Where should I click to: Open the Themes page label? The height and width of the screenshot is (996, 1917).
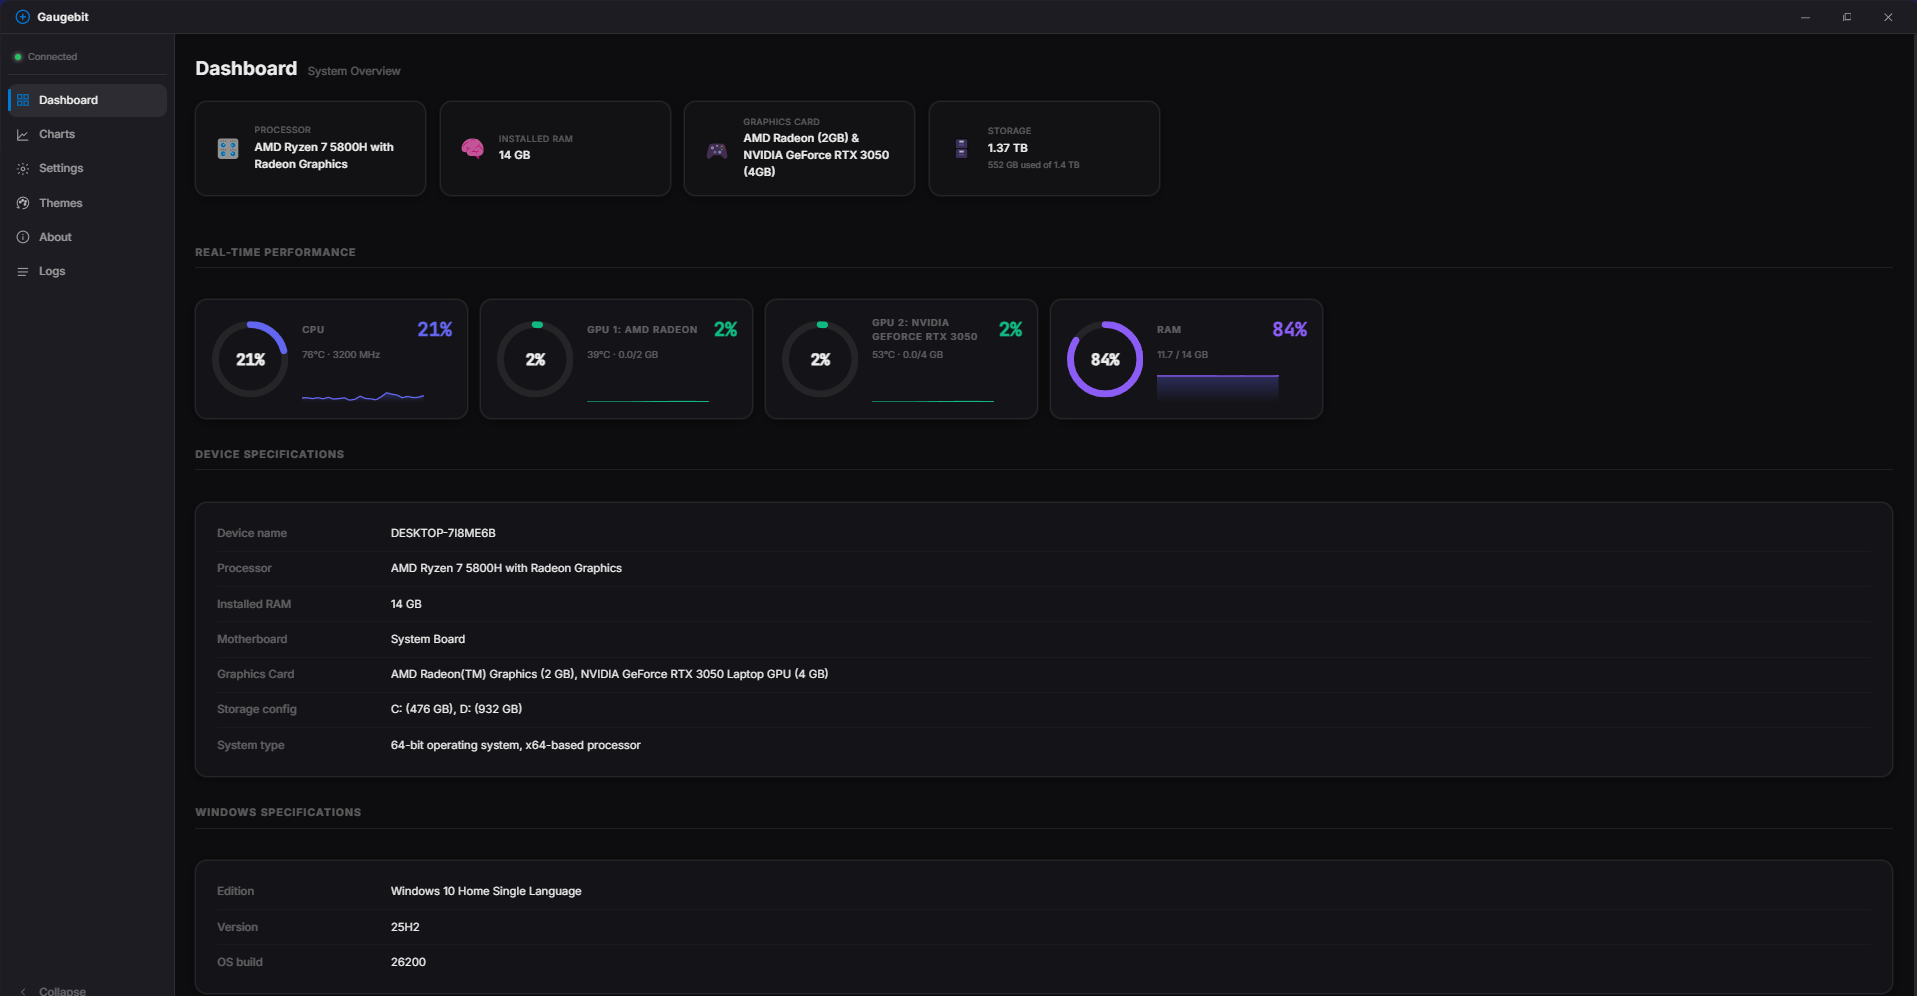(x=61, y=203)
